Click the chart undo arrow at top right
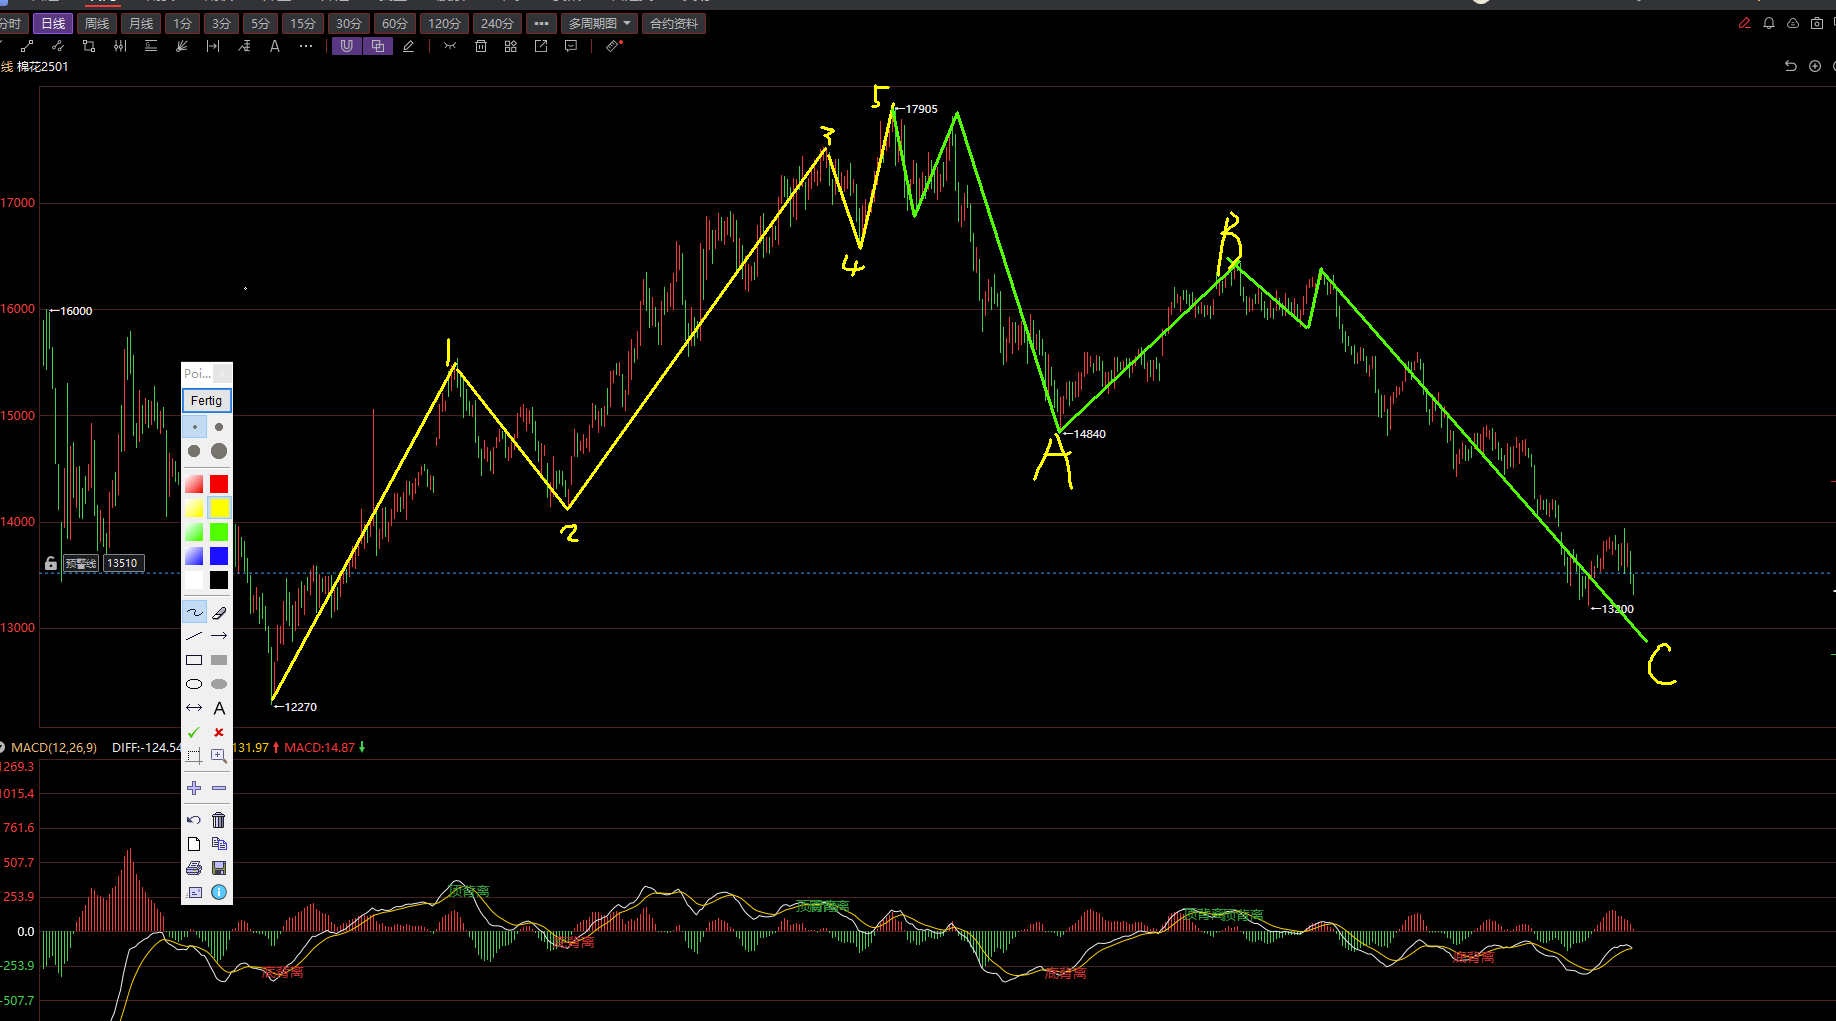 coord(1791,66)
